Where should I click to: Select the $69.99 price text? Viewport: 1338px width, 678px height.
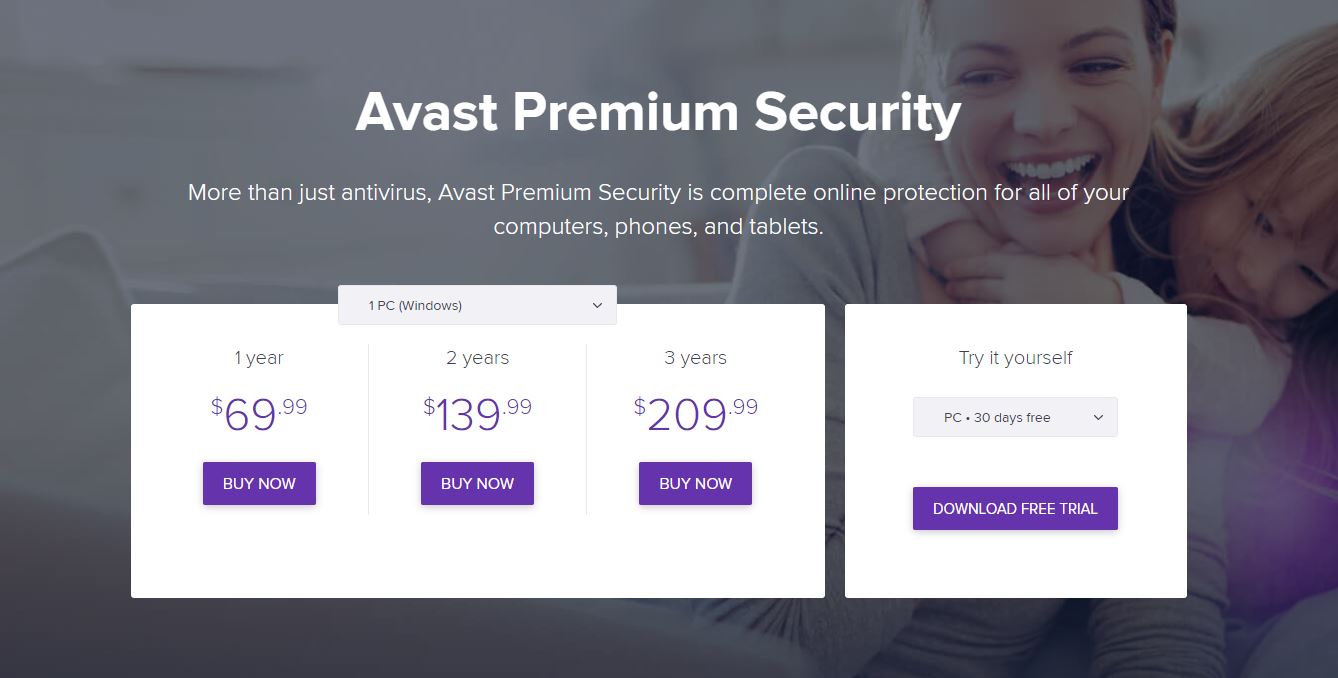point(259,412)
